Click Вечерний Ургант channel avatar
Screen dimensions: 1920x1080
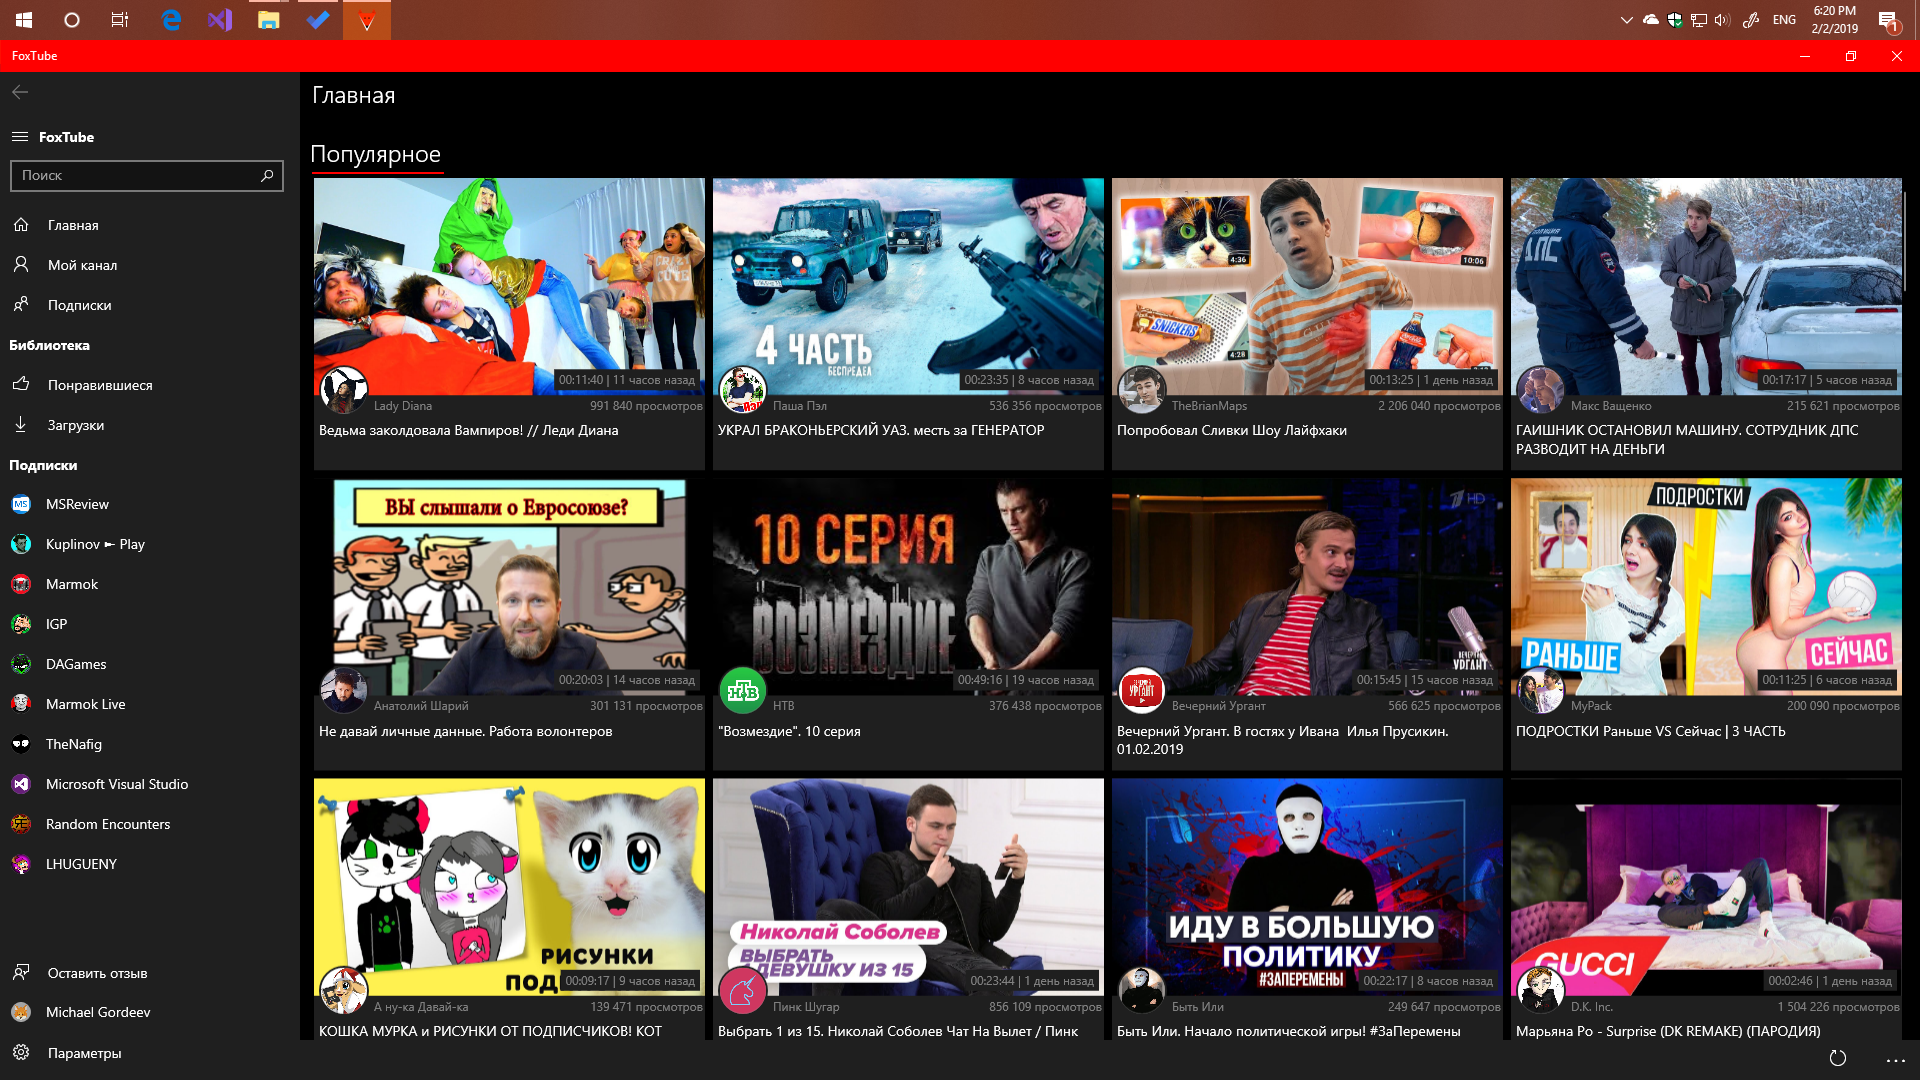pyautogui.click(x=1141, y=690)
